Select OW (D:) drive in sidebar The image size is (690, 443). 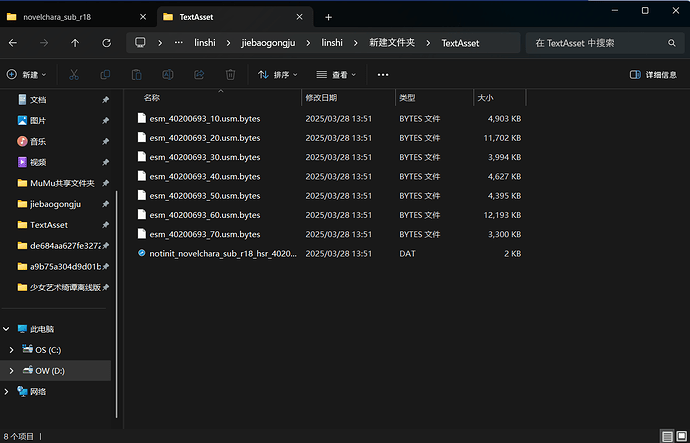tap(56, 371)
